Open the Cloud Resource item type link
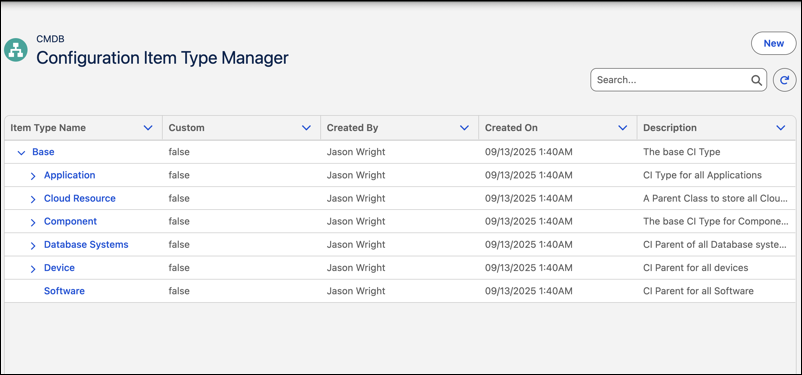The width and height of the screenshot is (802, 375). [80, 198]
